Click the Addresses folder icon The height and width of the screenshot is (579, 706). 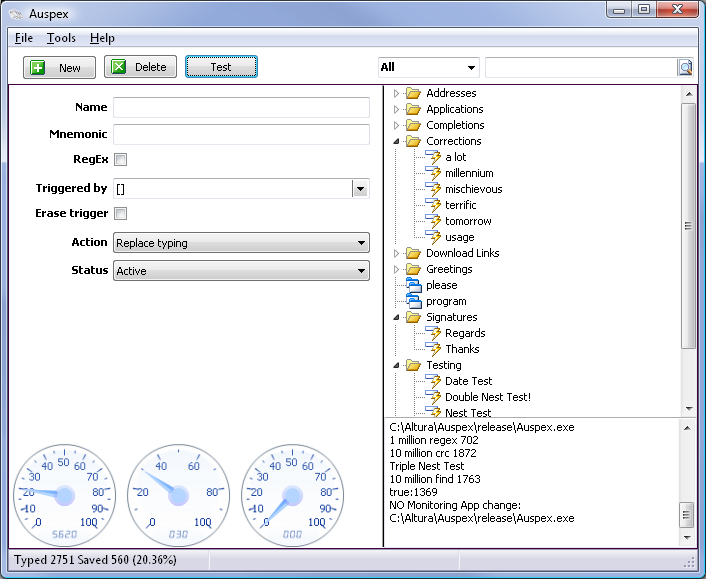(x=413, y=93)
